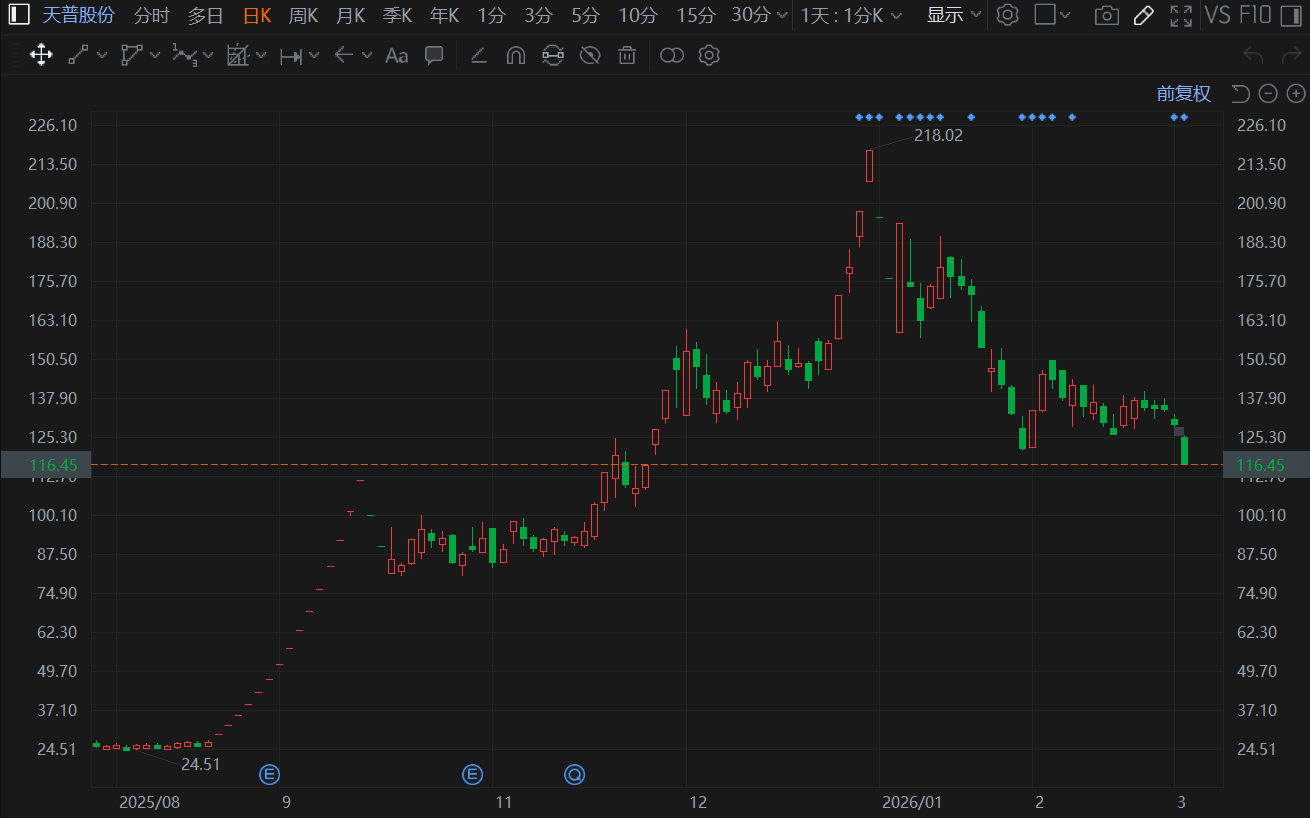The height and width of the screenshot is (818, 1310).
Task: Select the comment bubble annotation tool
Action: click(x=434, y=55)
